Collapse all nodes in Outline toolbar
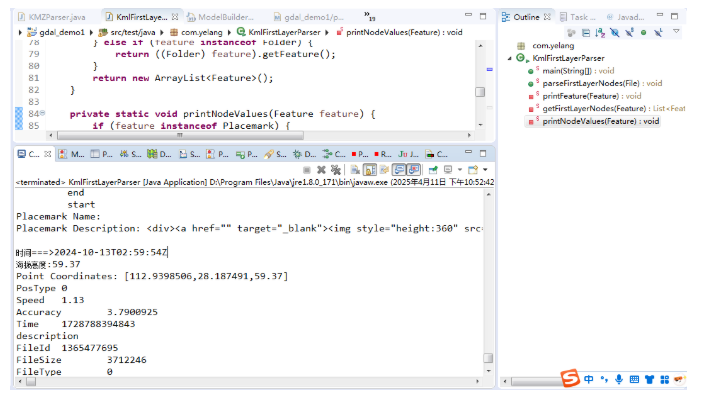 click(586, 32)
